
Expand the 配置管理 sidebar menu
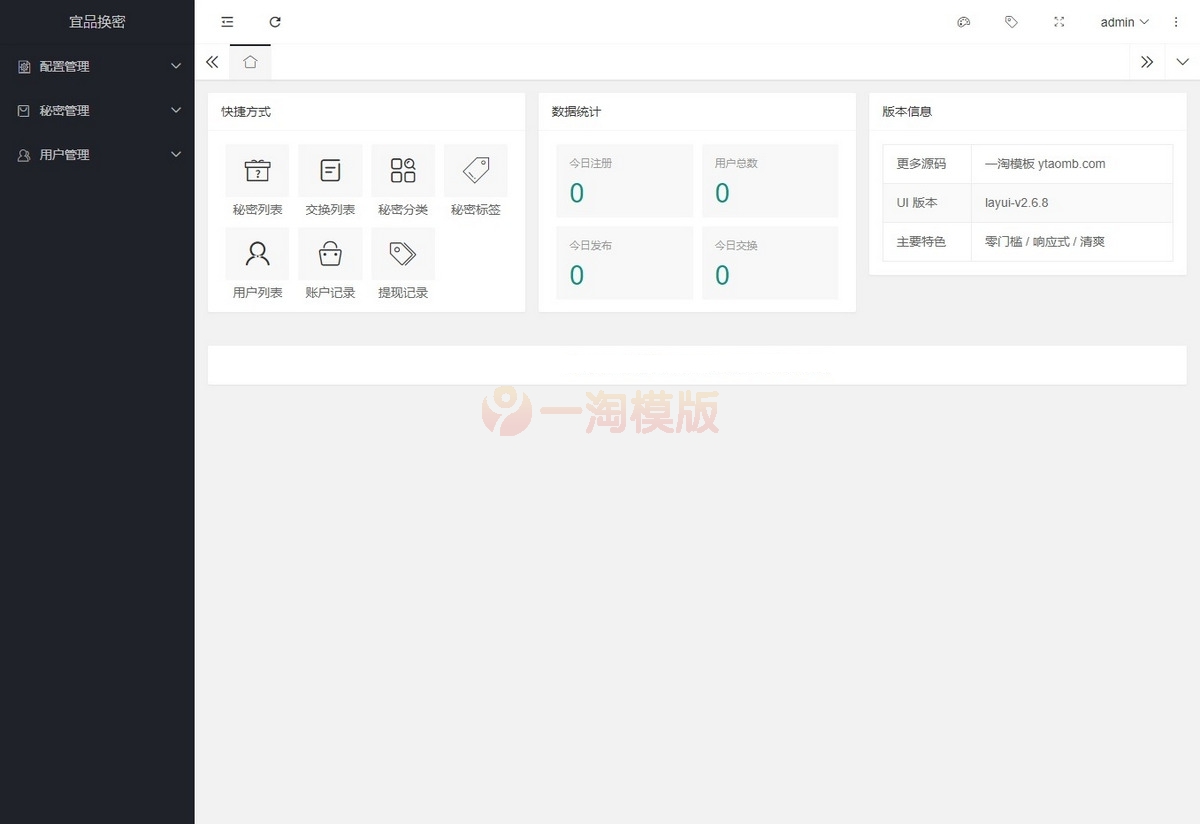point(97,67)
